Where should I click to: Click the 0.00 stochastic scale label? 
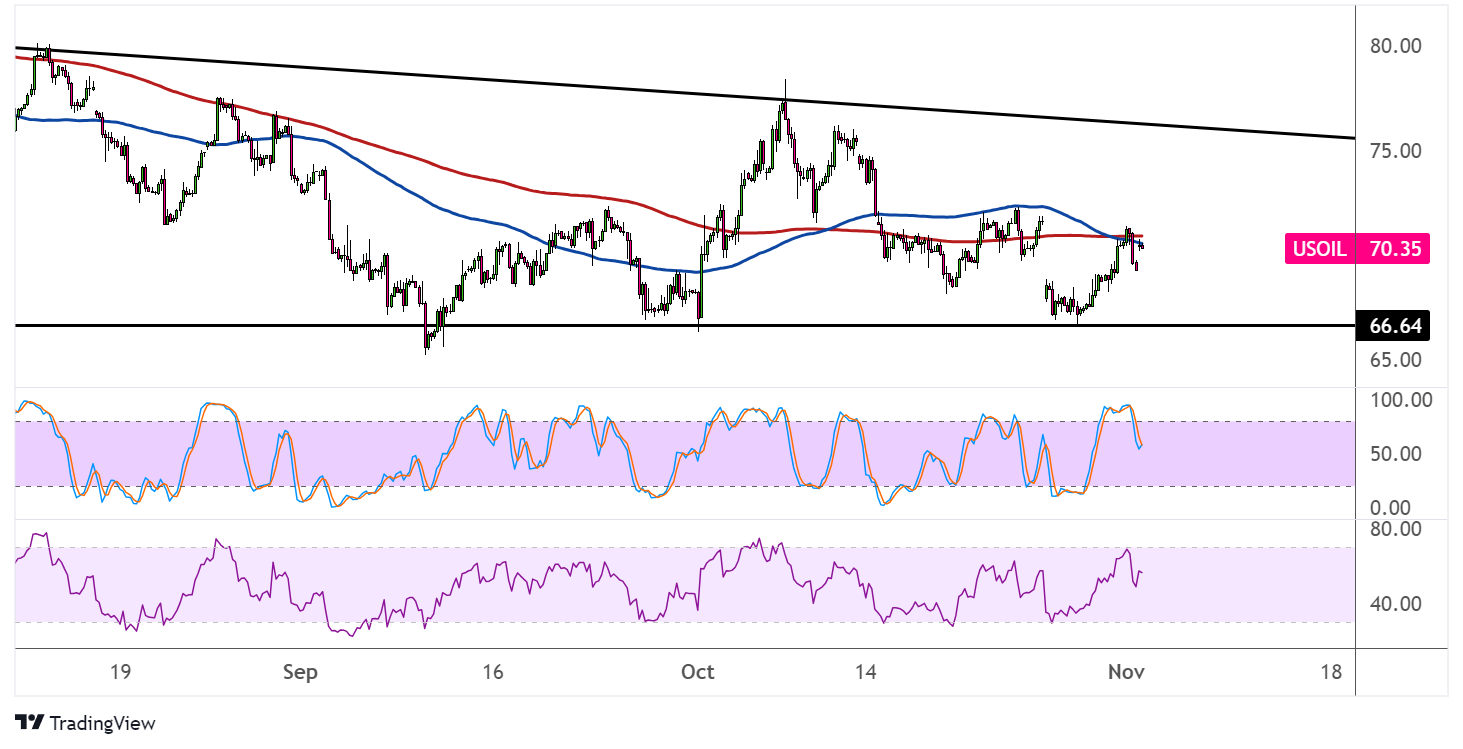coord(1390,507)
